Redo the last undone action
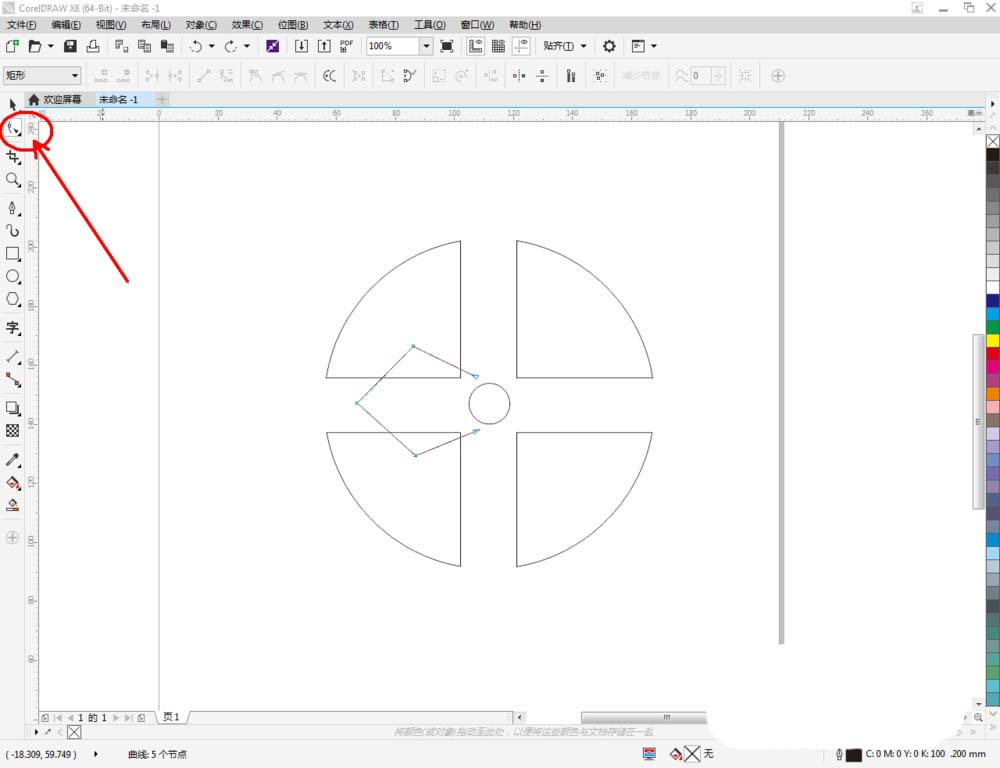The width and height of the screenshot is (1000, 768). pyautogui.click(x=230, y=46)
